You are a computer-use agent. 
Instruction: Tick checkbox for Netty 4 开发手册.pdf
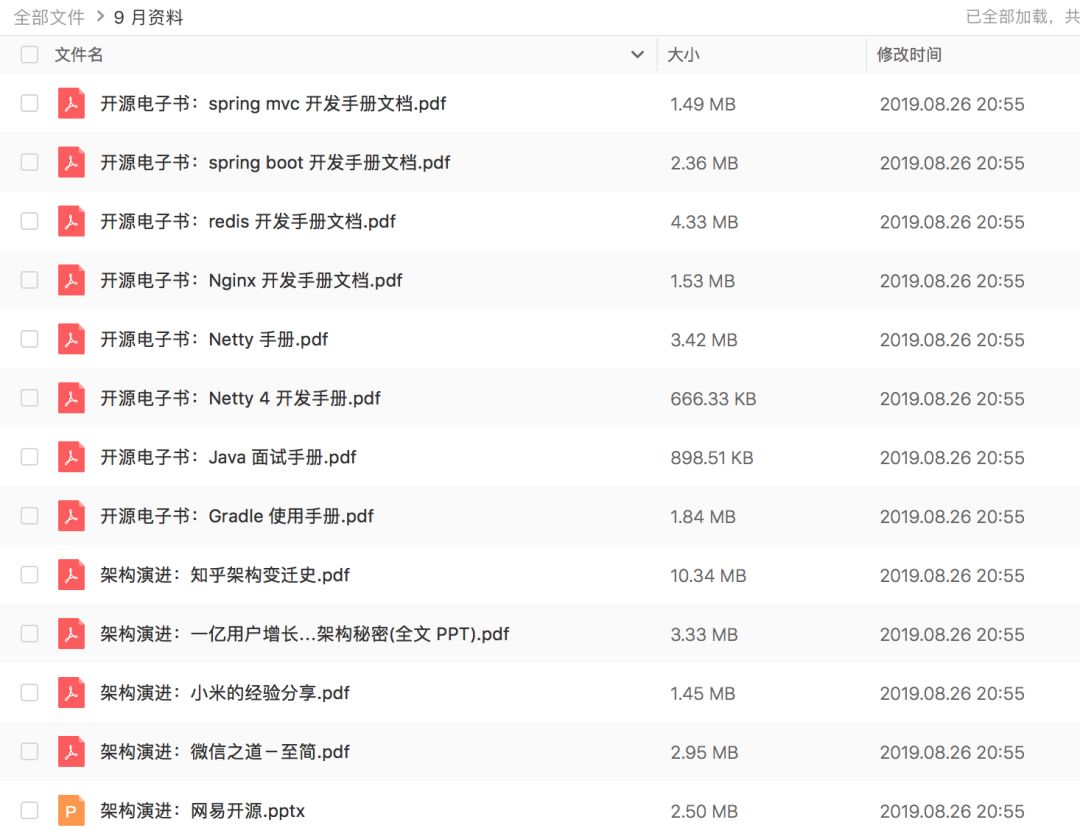click(x=30, y=398)
